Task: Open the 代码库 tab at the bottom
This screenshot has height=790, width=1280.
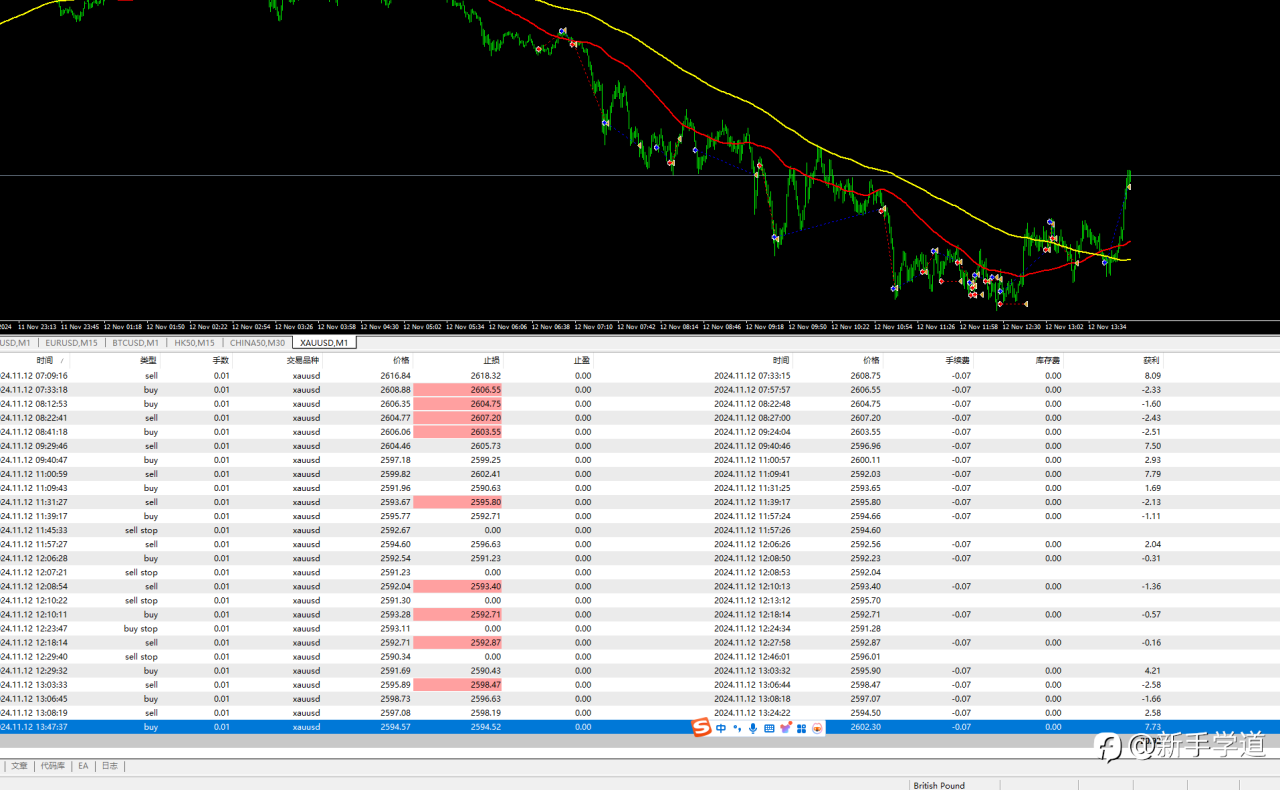Action: coord(53,766)
